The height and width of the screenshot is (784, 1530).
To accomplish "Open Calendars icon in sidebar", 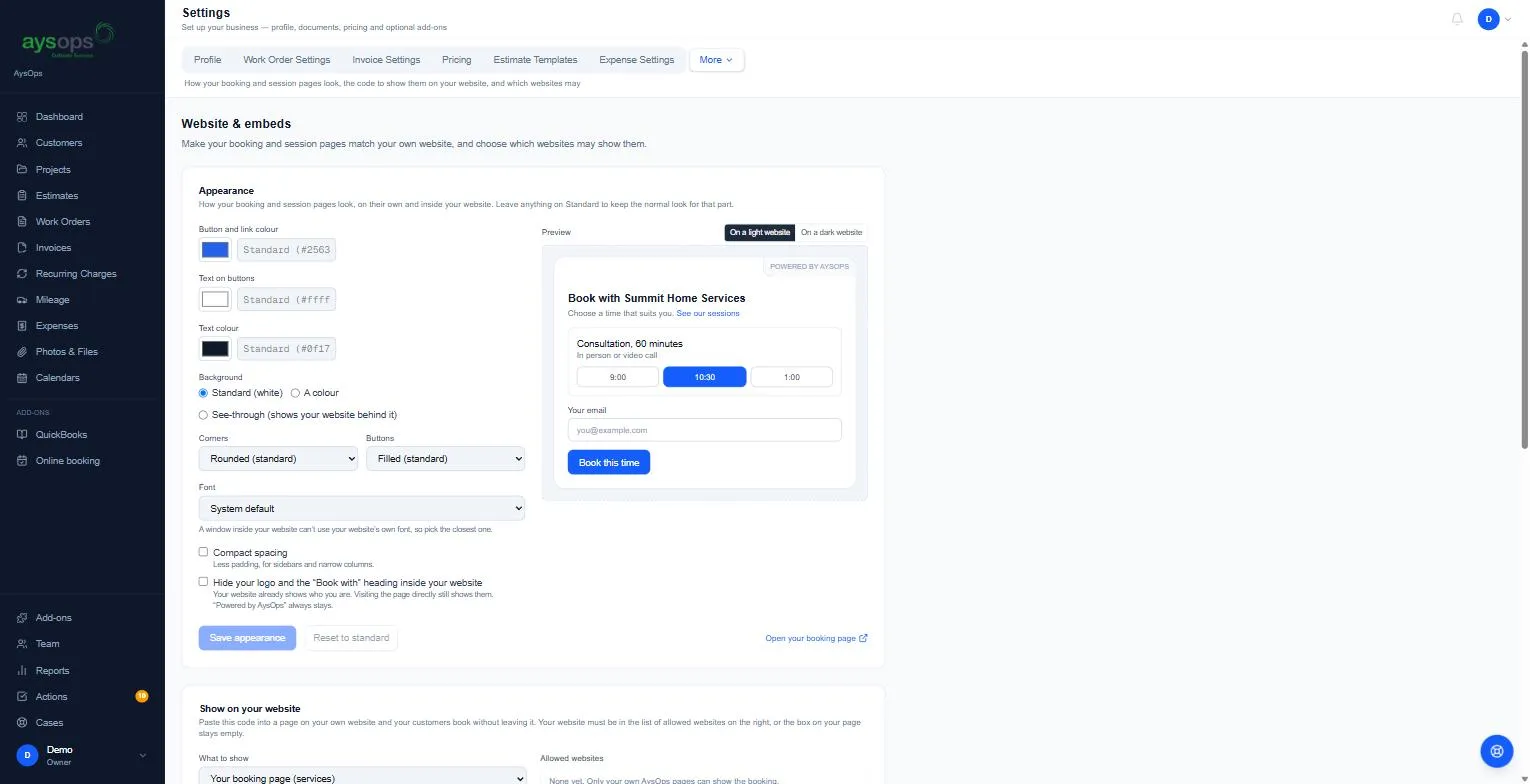I will [22, 378].
